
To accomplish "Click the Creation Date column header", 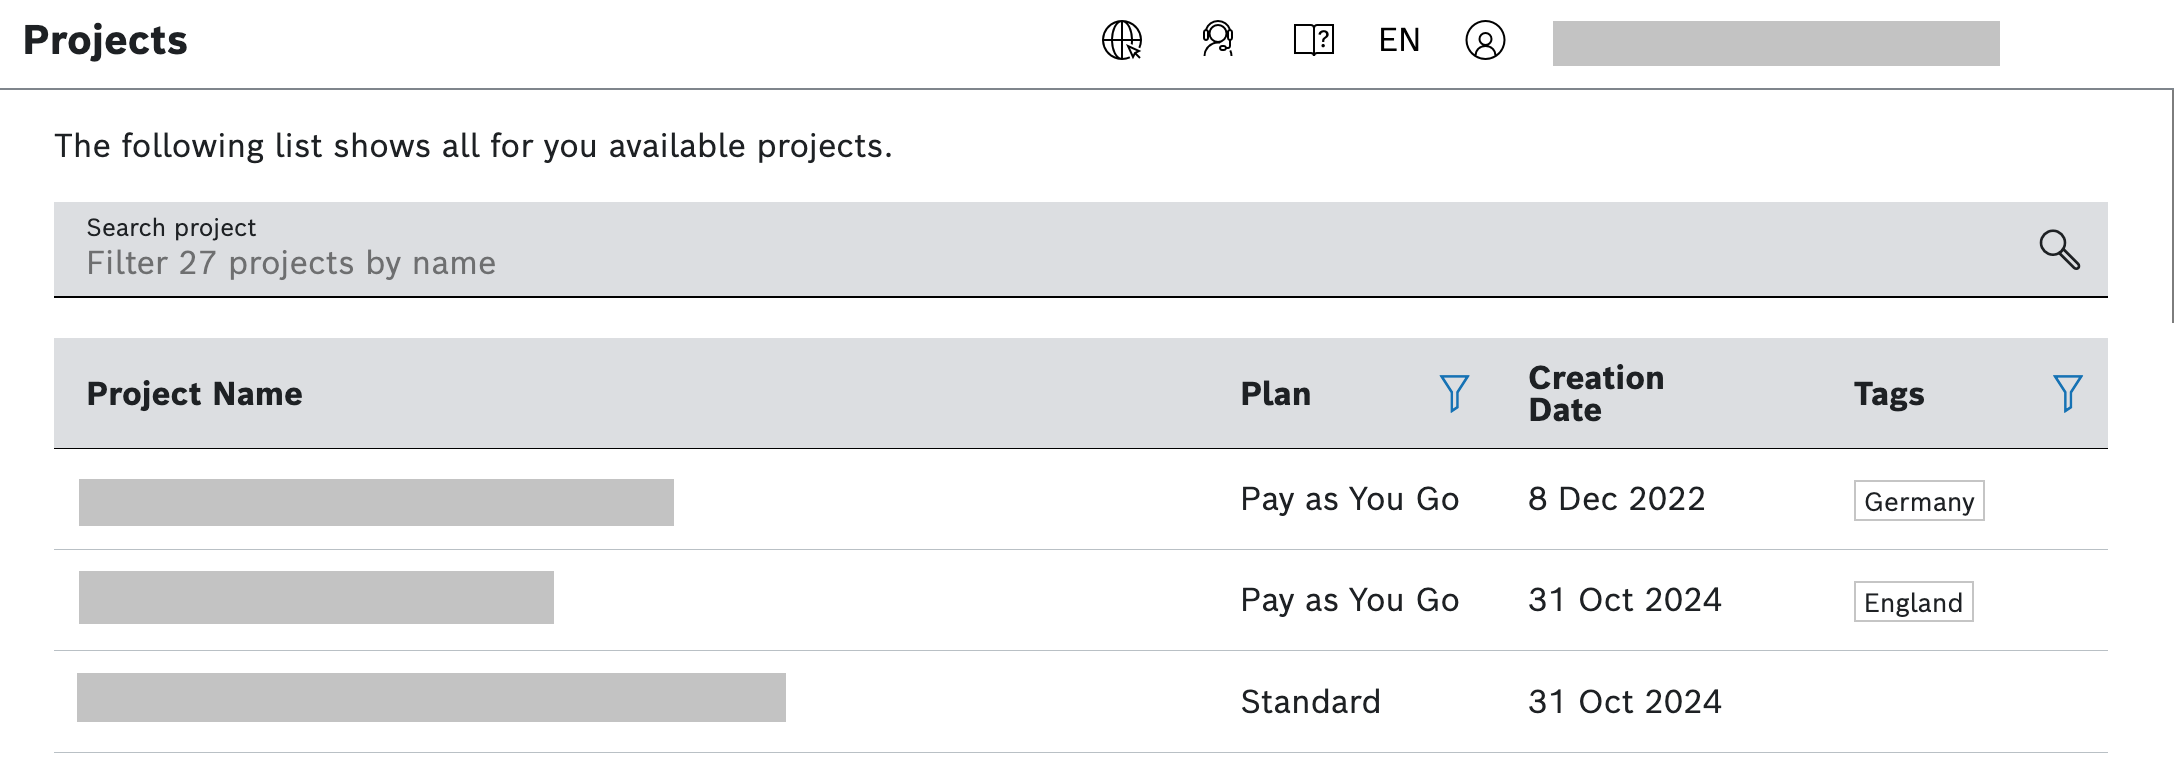I will point(1596,394).
